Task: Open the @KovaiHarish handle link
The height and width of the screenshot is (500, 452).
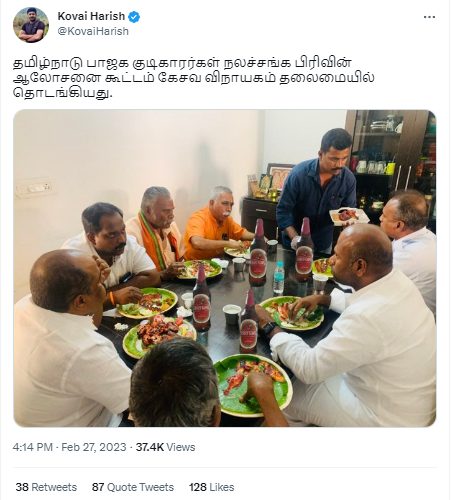Action: pos(93,31)
